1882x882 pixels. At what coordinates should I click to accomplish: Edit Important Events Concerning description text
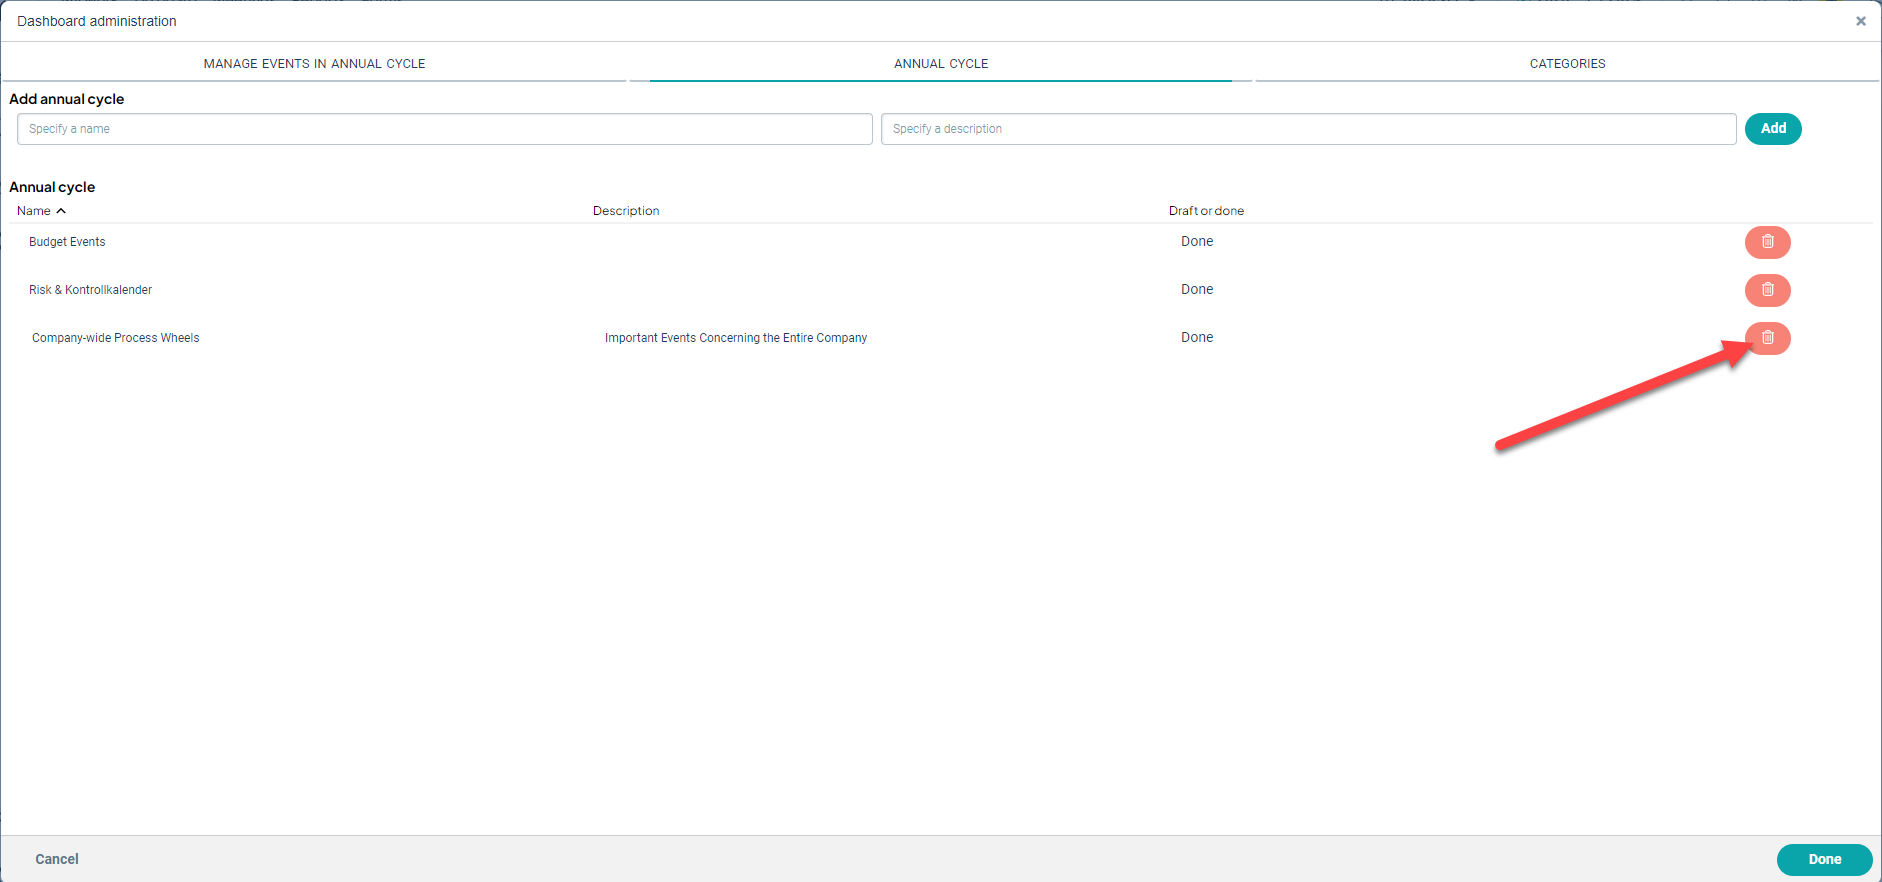click(x=735, y=338)
